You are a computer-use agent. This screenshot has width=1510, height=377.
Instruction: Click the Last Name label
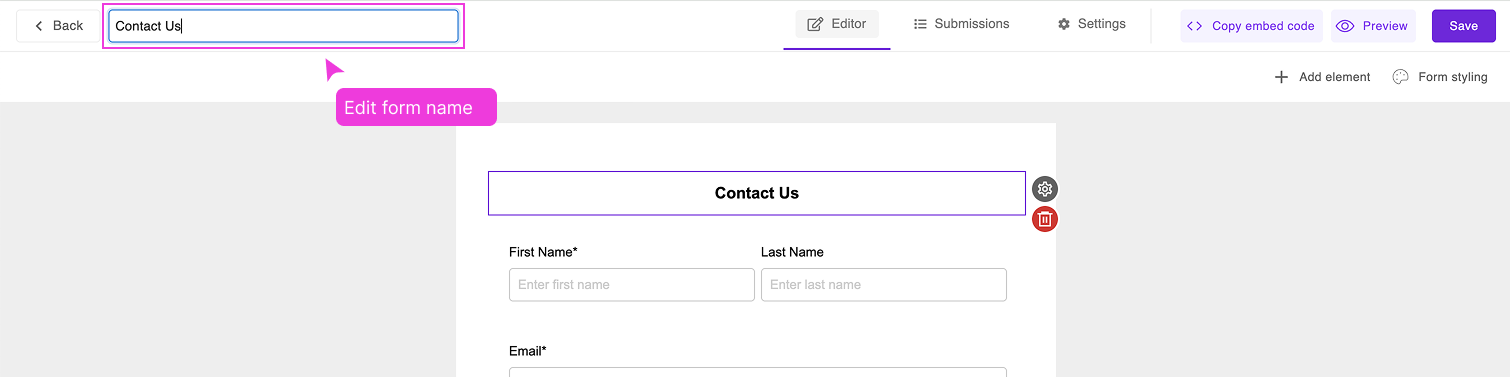point(792,252)
